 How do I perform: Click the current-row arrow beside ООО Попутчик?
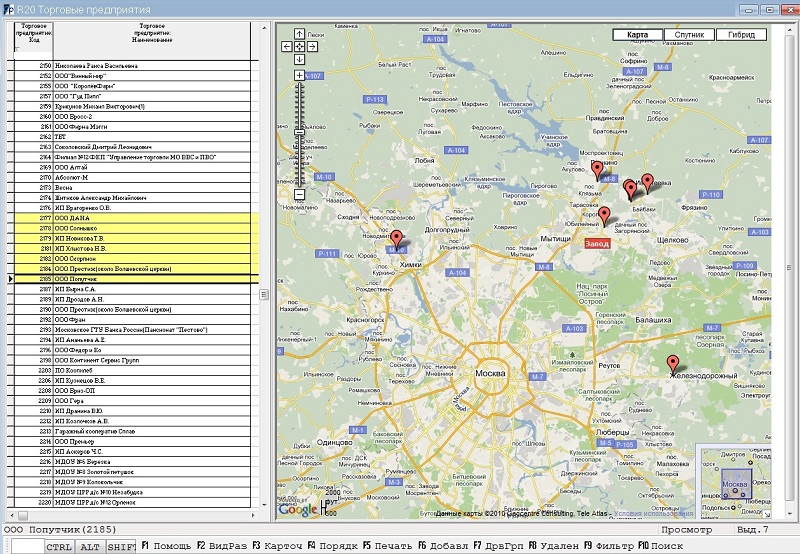[11, 279]
